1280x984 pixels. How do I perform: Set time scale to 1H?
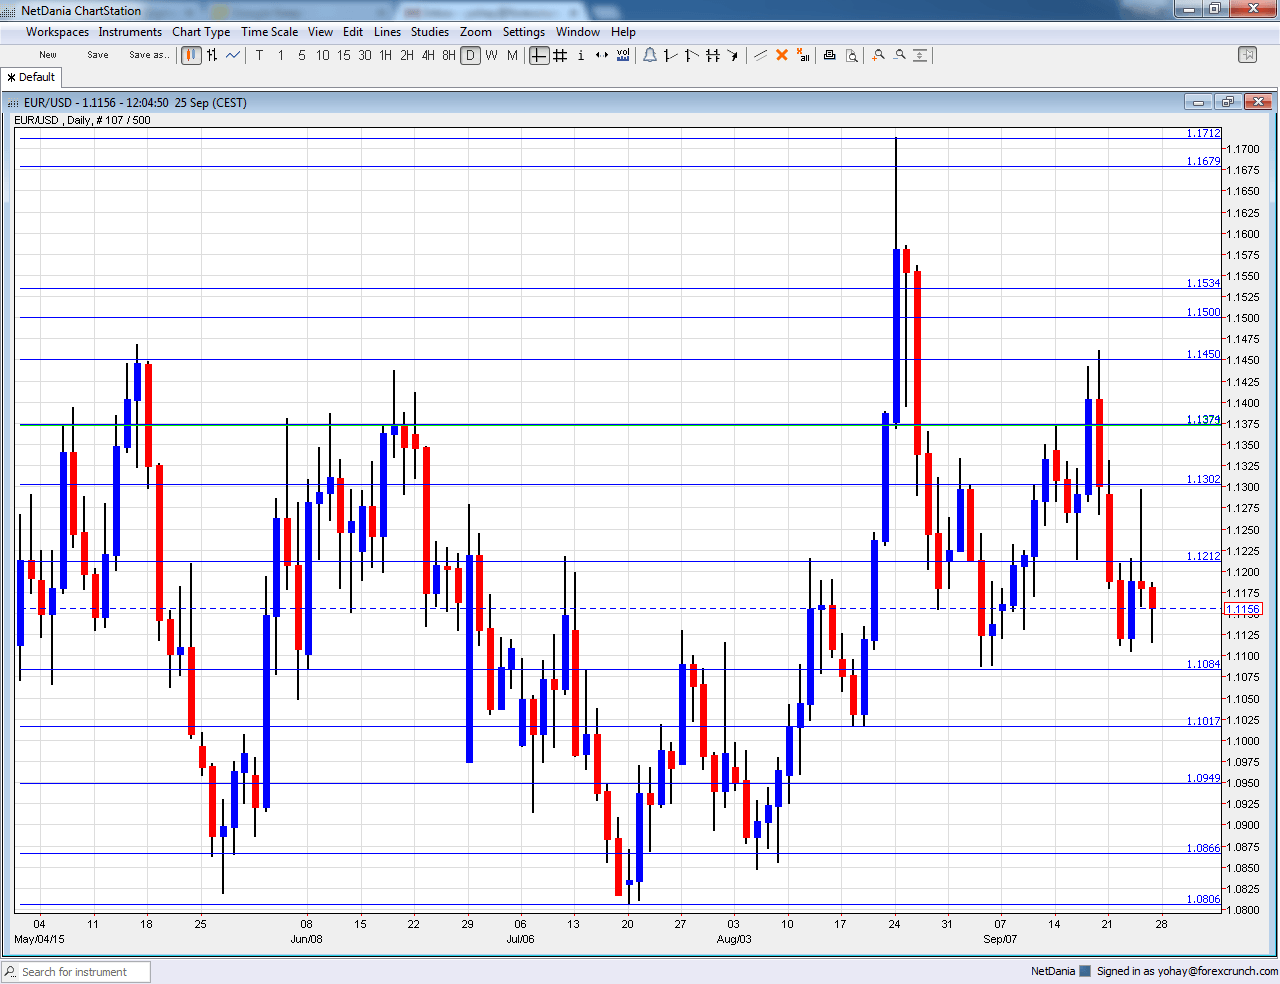(386, 55)
